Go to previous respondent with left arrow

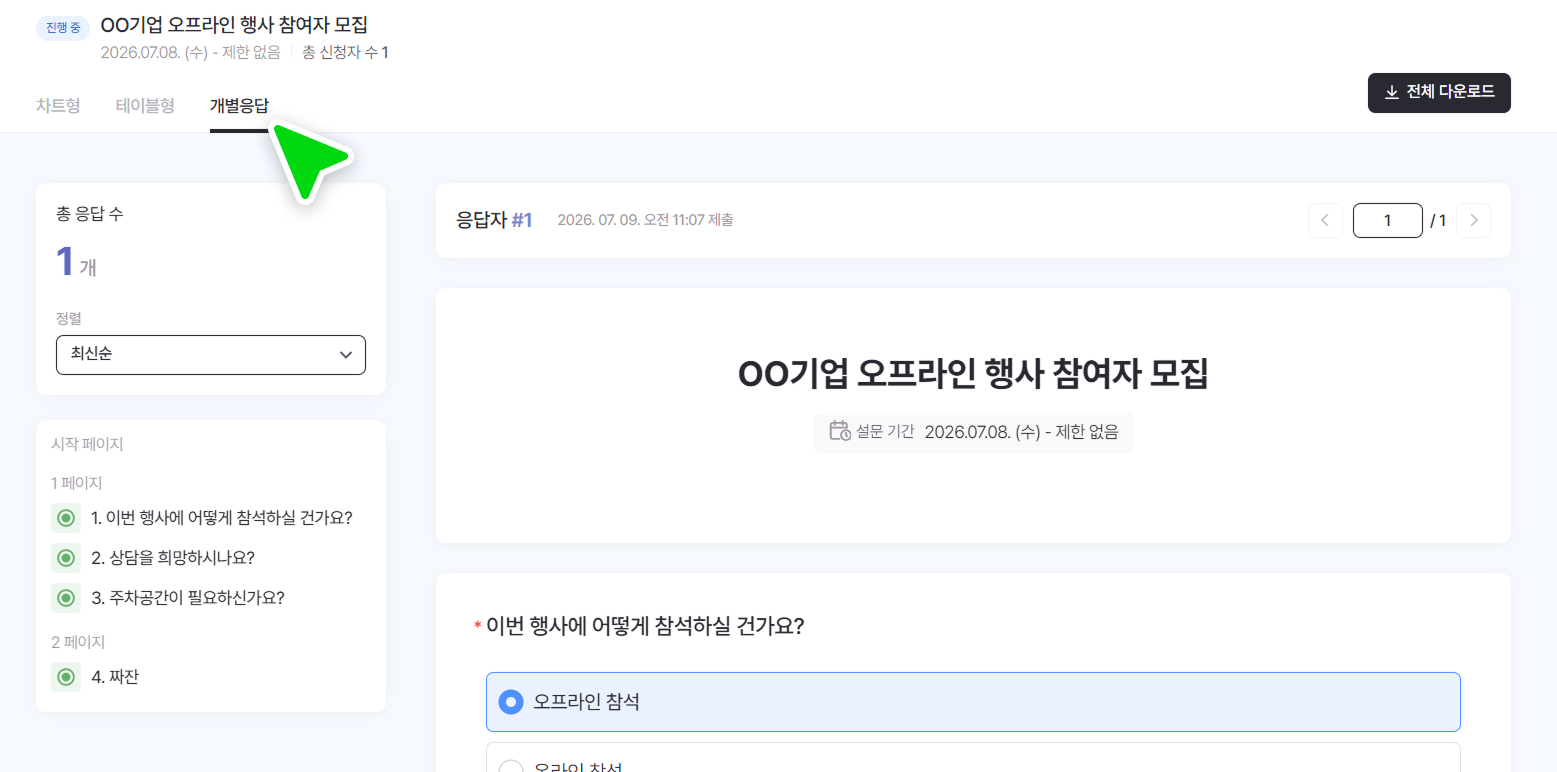[x=1325, y=221]
